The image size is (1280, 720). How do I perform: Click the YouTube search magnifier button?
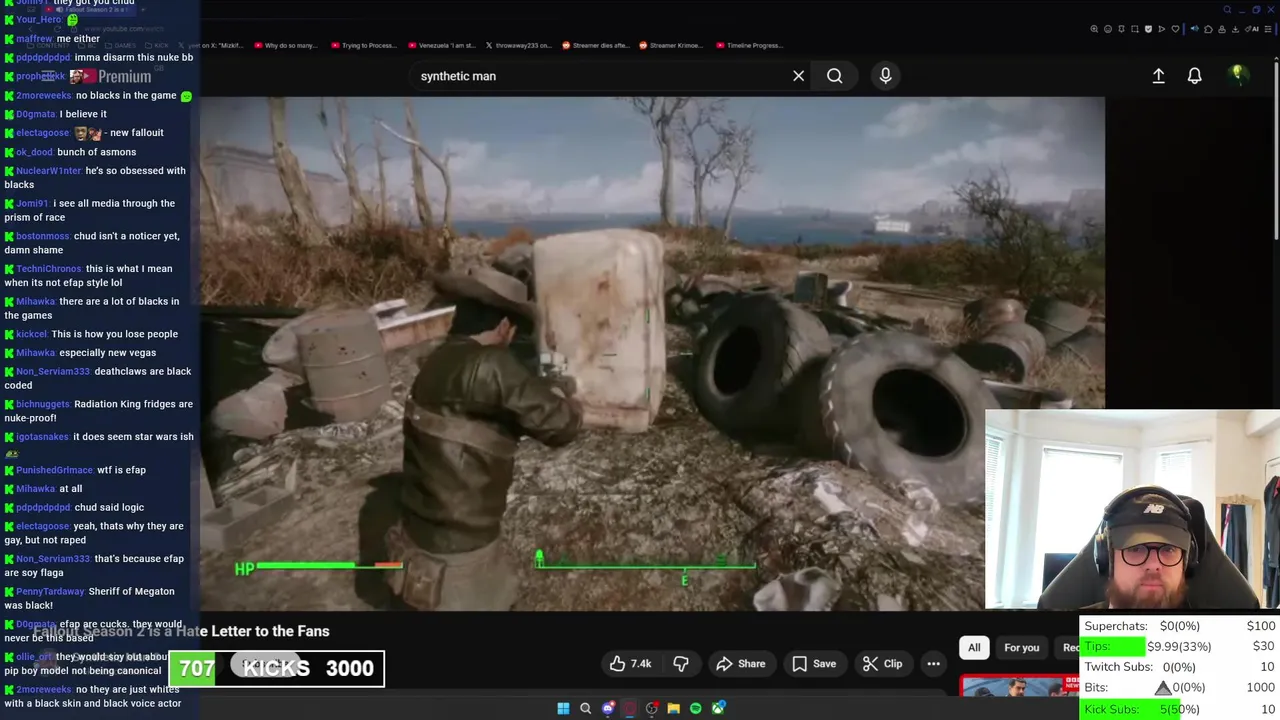pyautogui.click(x=834, y=76)
